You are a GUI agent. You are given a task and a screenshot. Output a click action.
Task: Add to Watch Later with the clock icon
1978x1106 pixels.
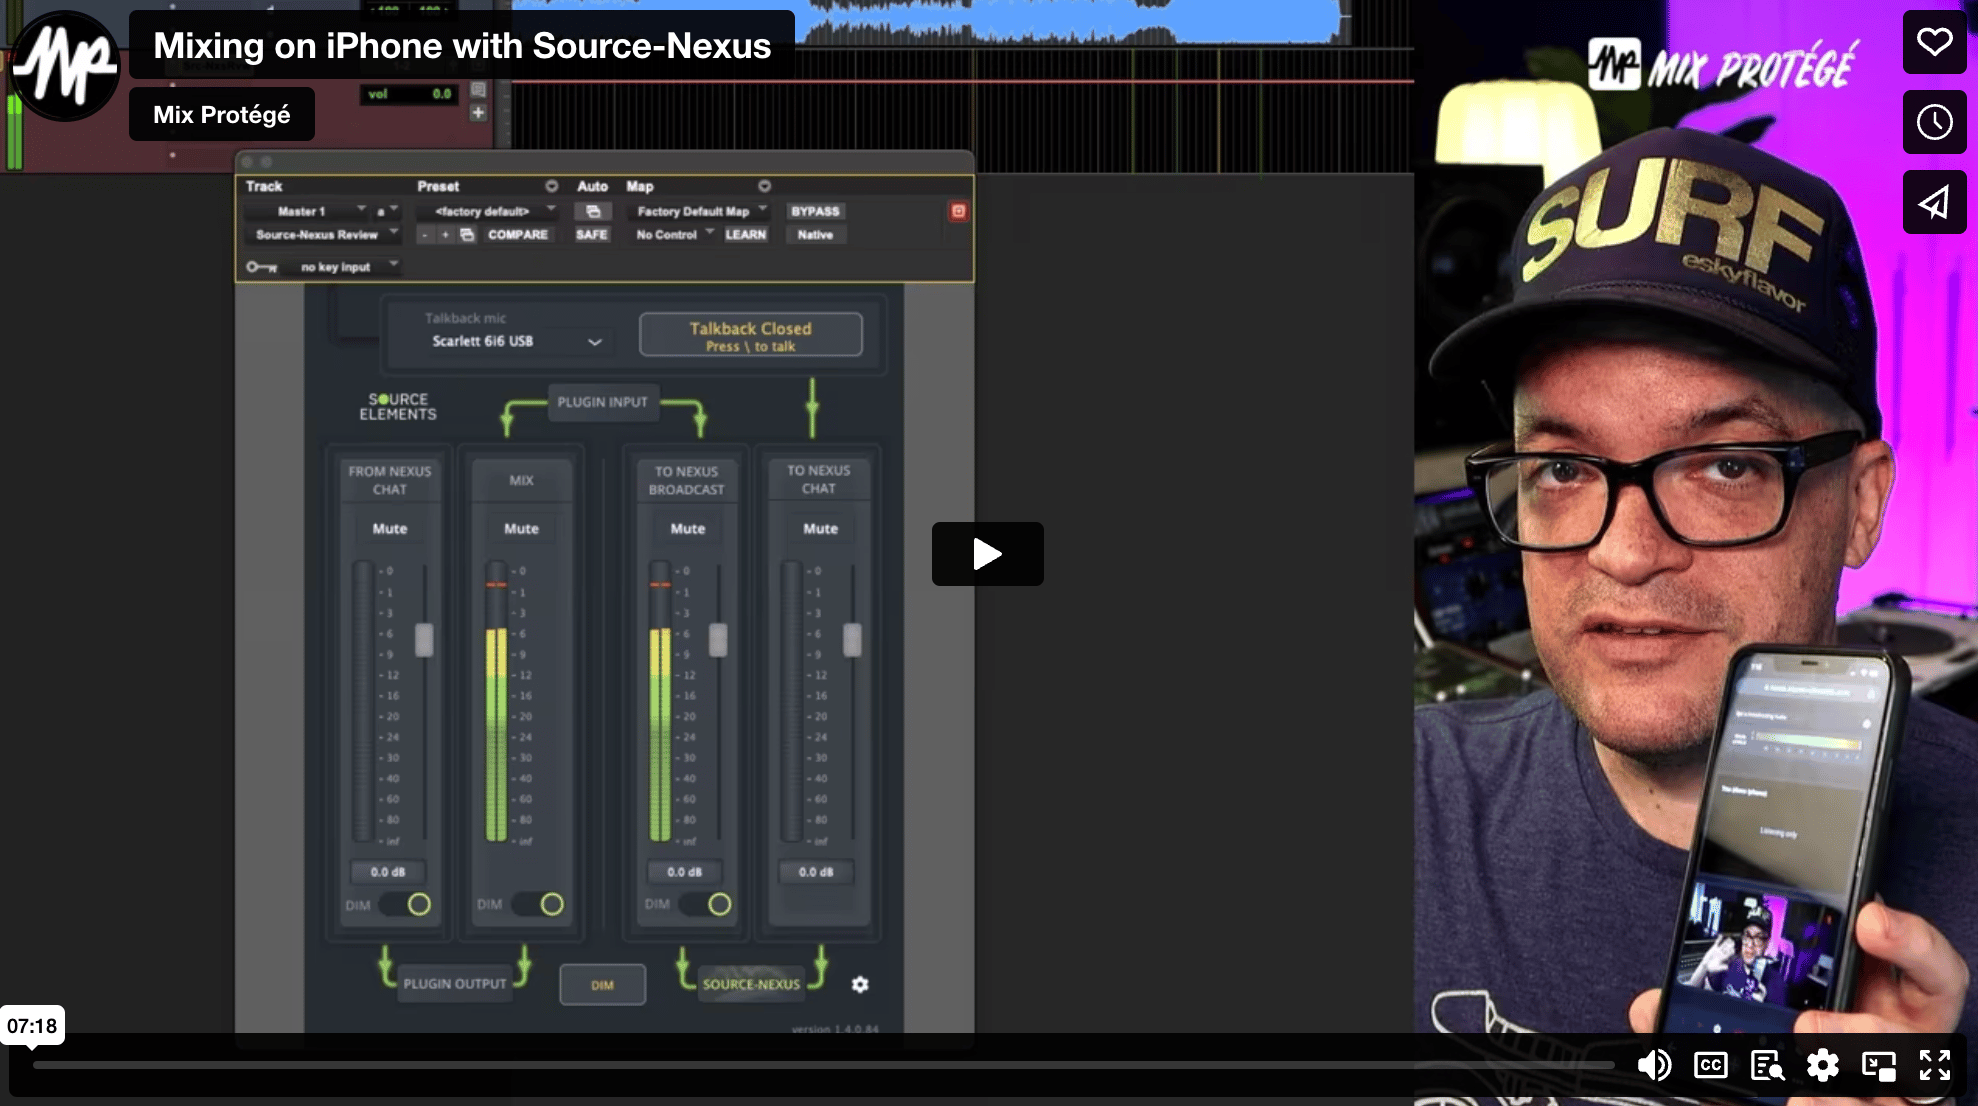point(1934,122)
